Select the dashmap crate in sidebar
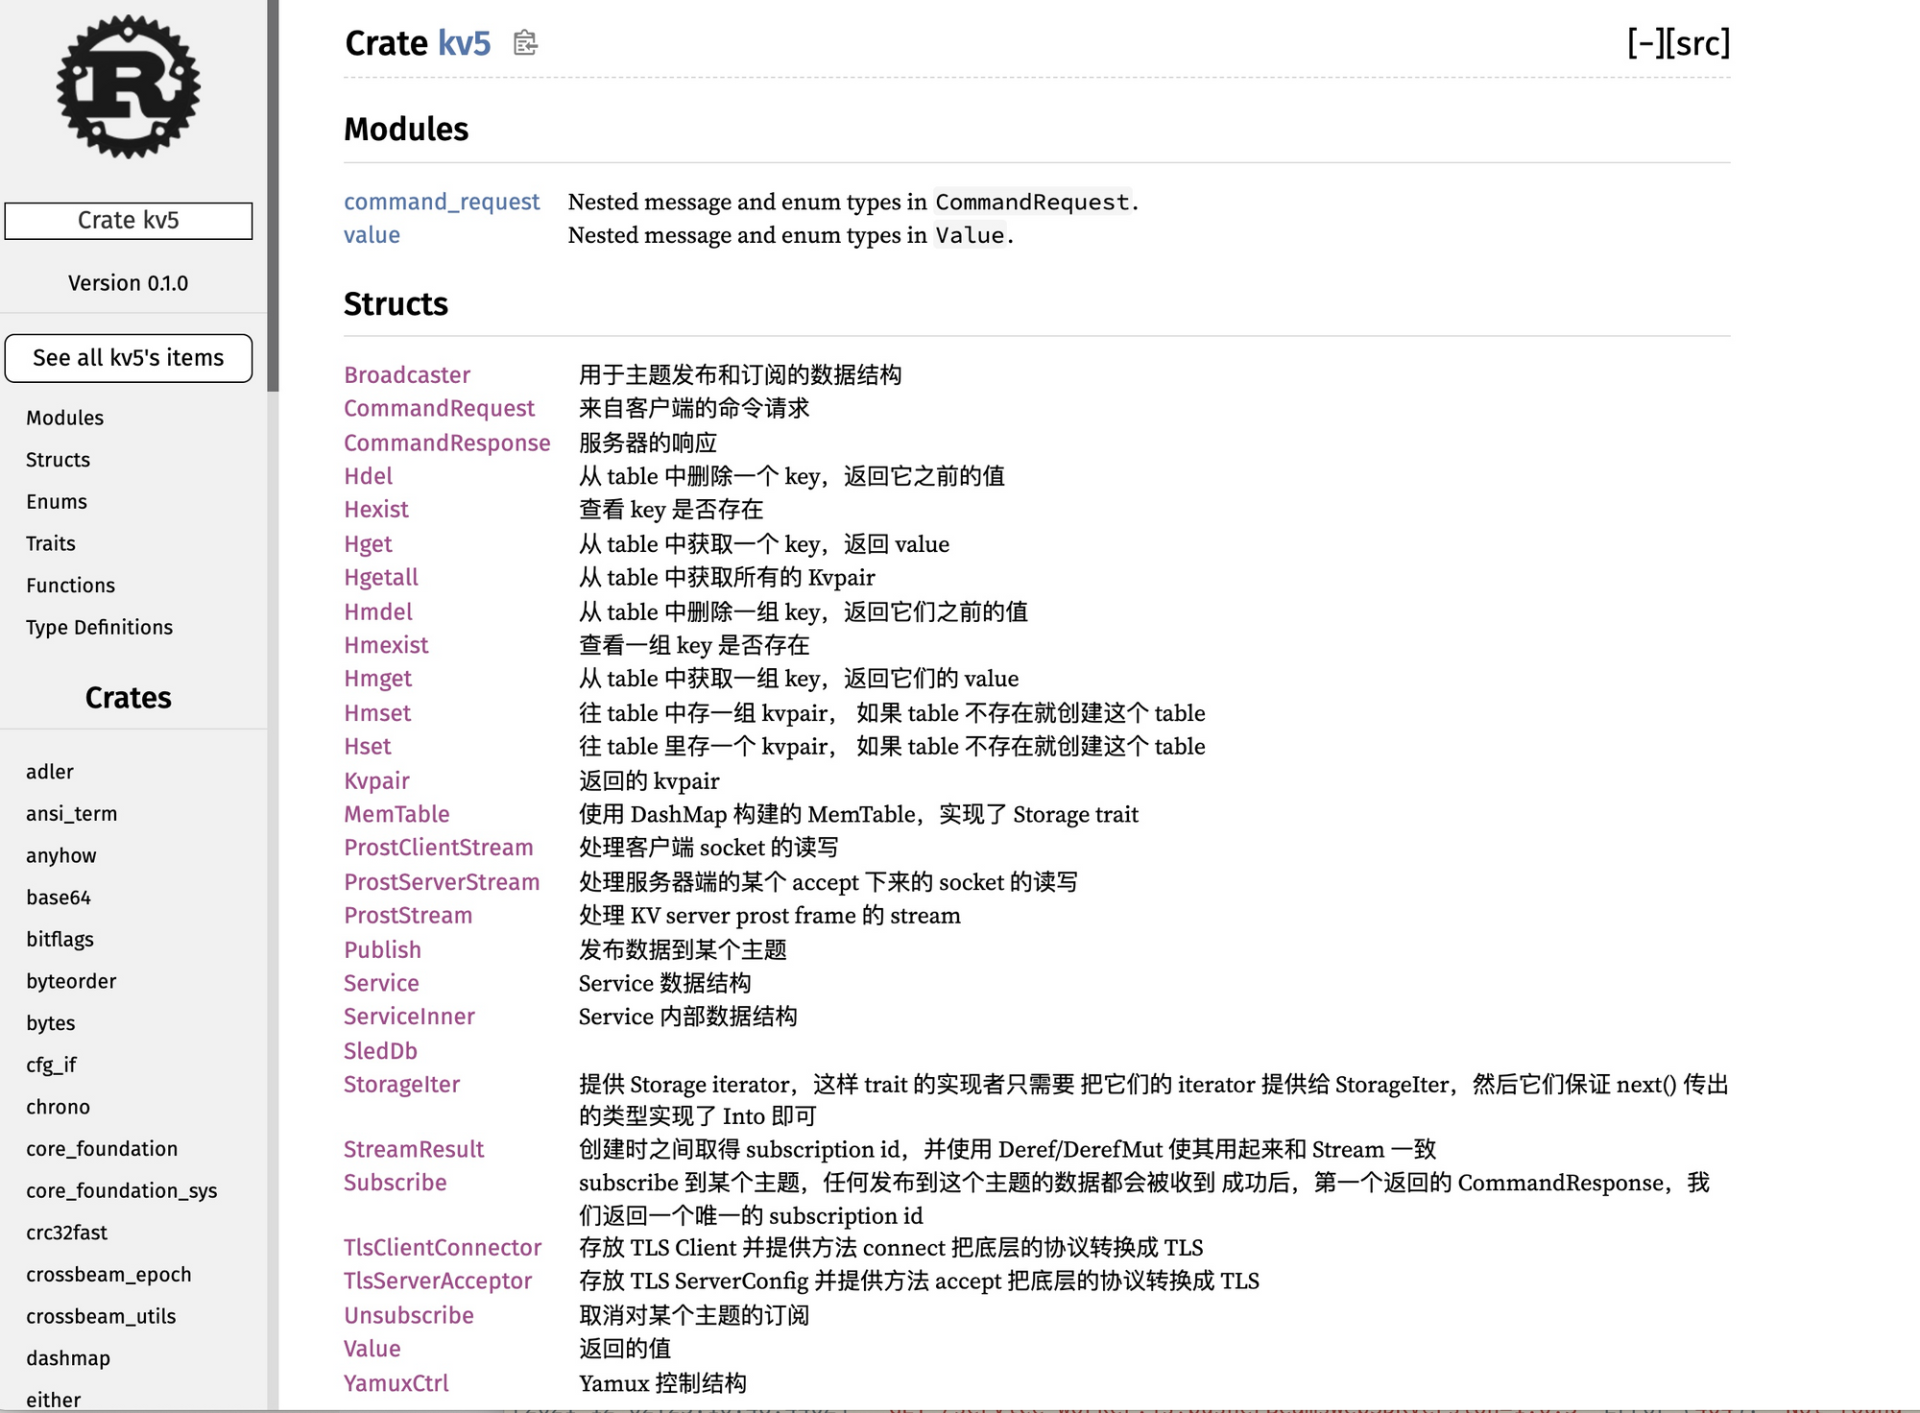Viewport: 1920px width, 1413px height. (x=68, y=1358)
